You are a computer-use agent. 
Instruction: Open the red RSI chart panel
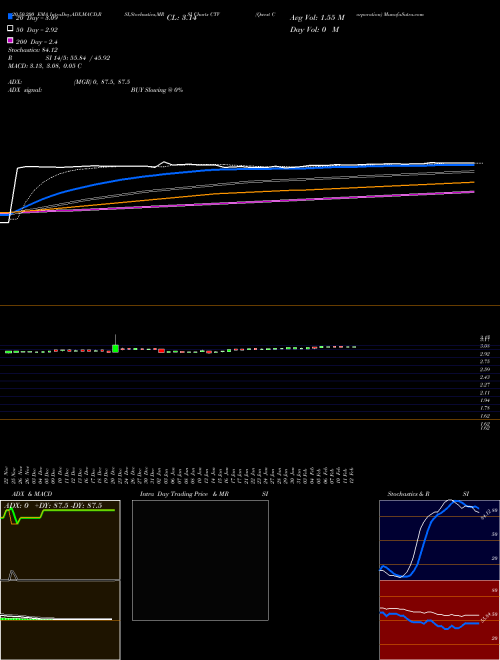coord(439,620)
